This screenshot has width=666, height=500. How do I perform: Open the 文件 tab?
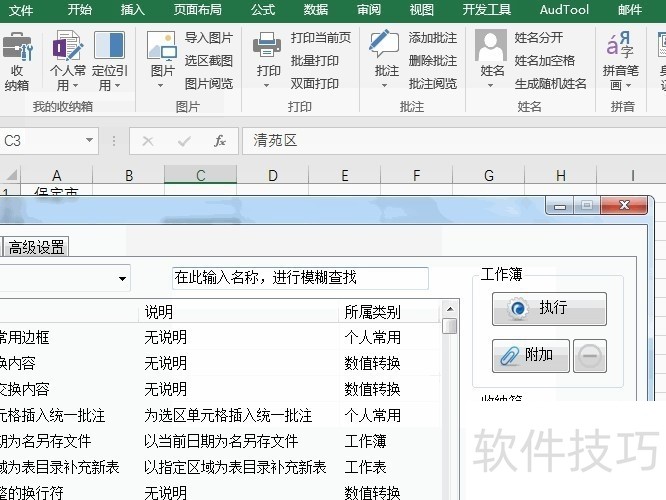(x=21, y=10)
